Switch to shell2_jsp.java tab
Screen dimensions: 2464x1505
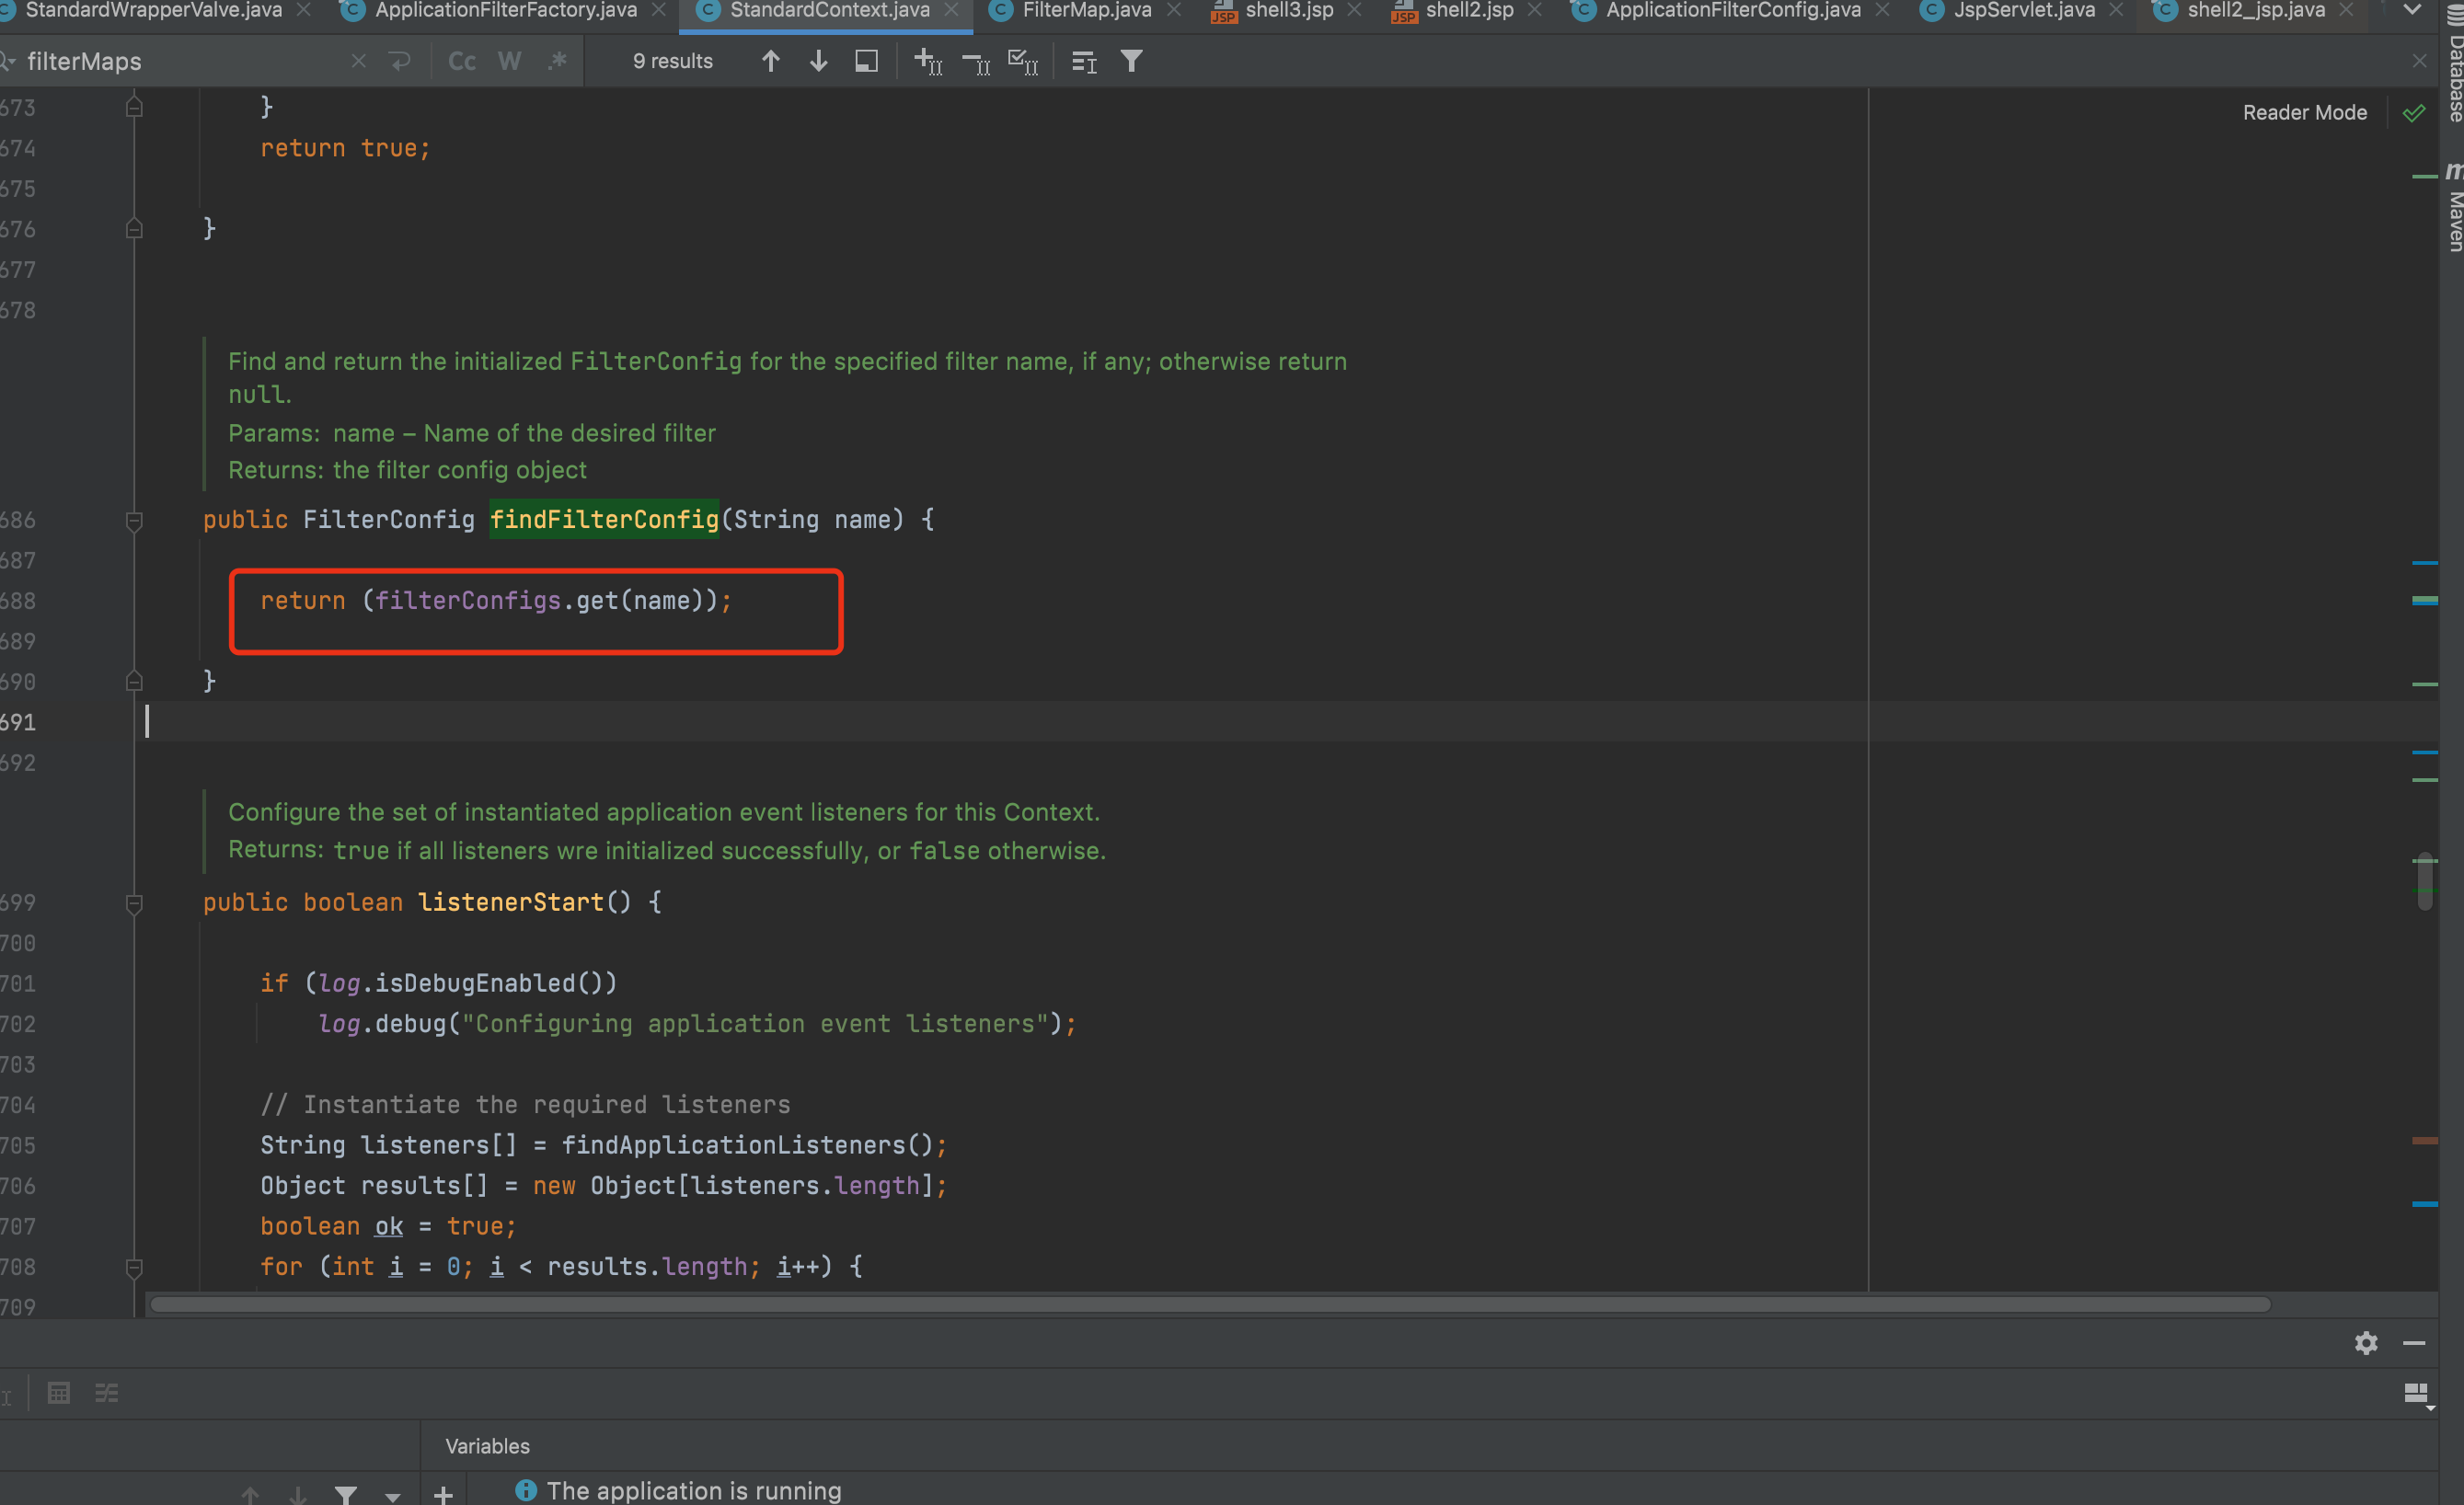click(2255, 10)
